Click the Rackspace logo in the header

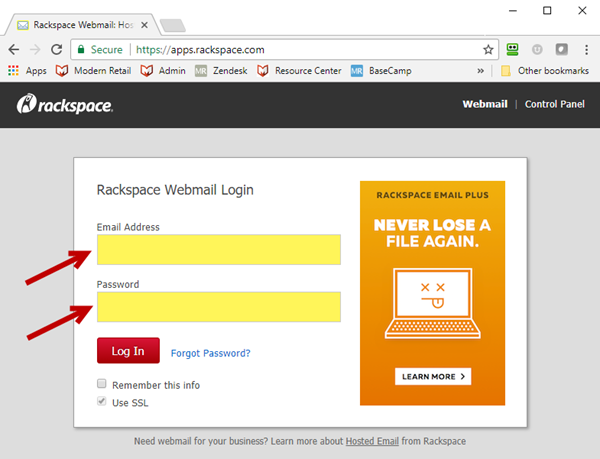(x=65, y=104)
